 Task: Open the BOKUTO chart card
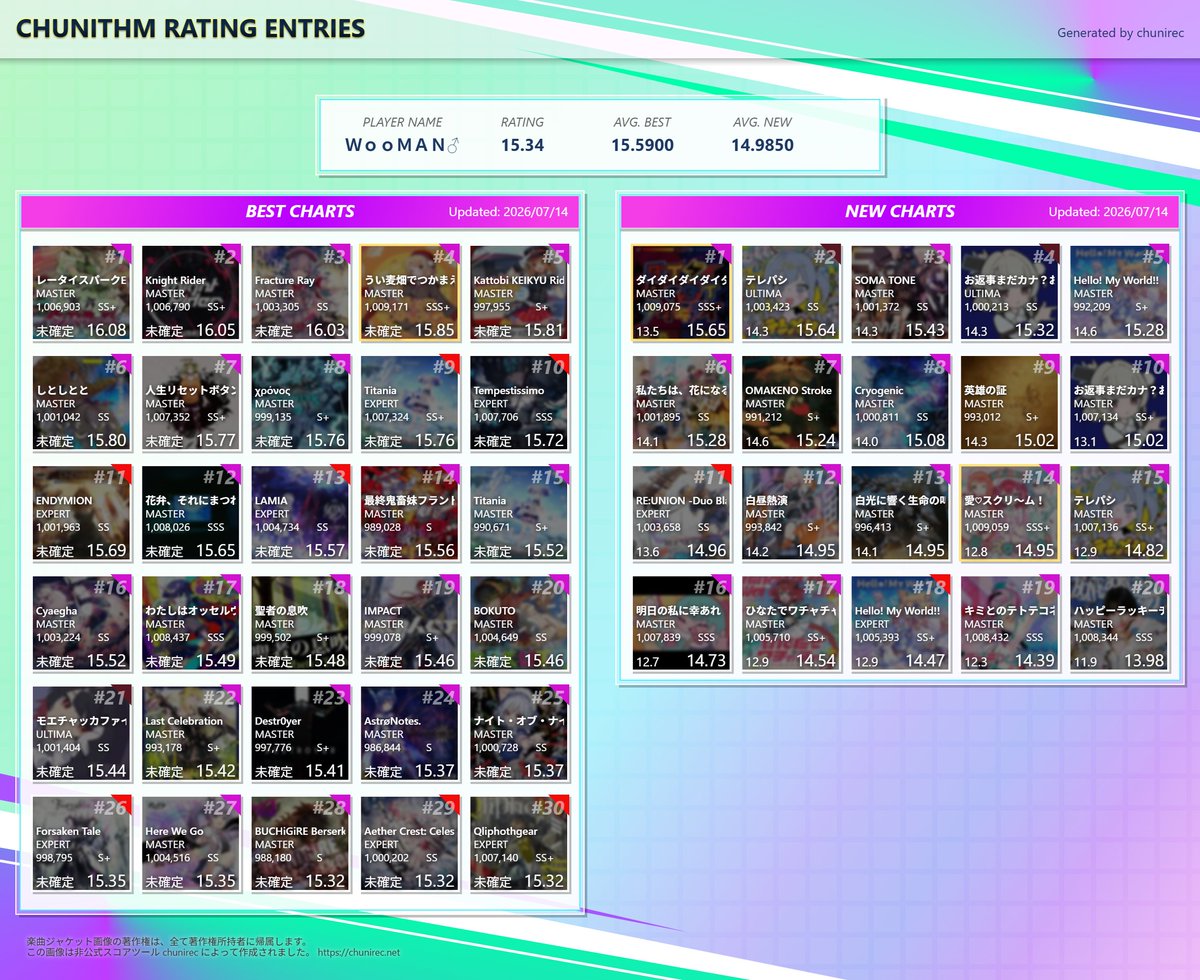tap(519, 624)
